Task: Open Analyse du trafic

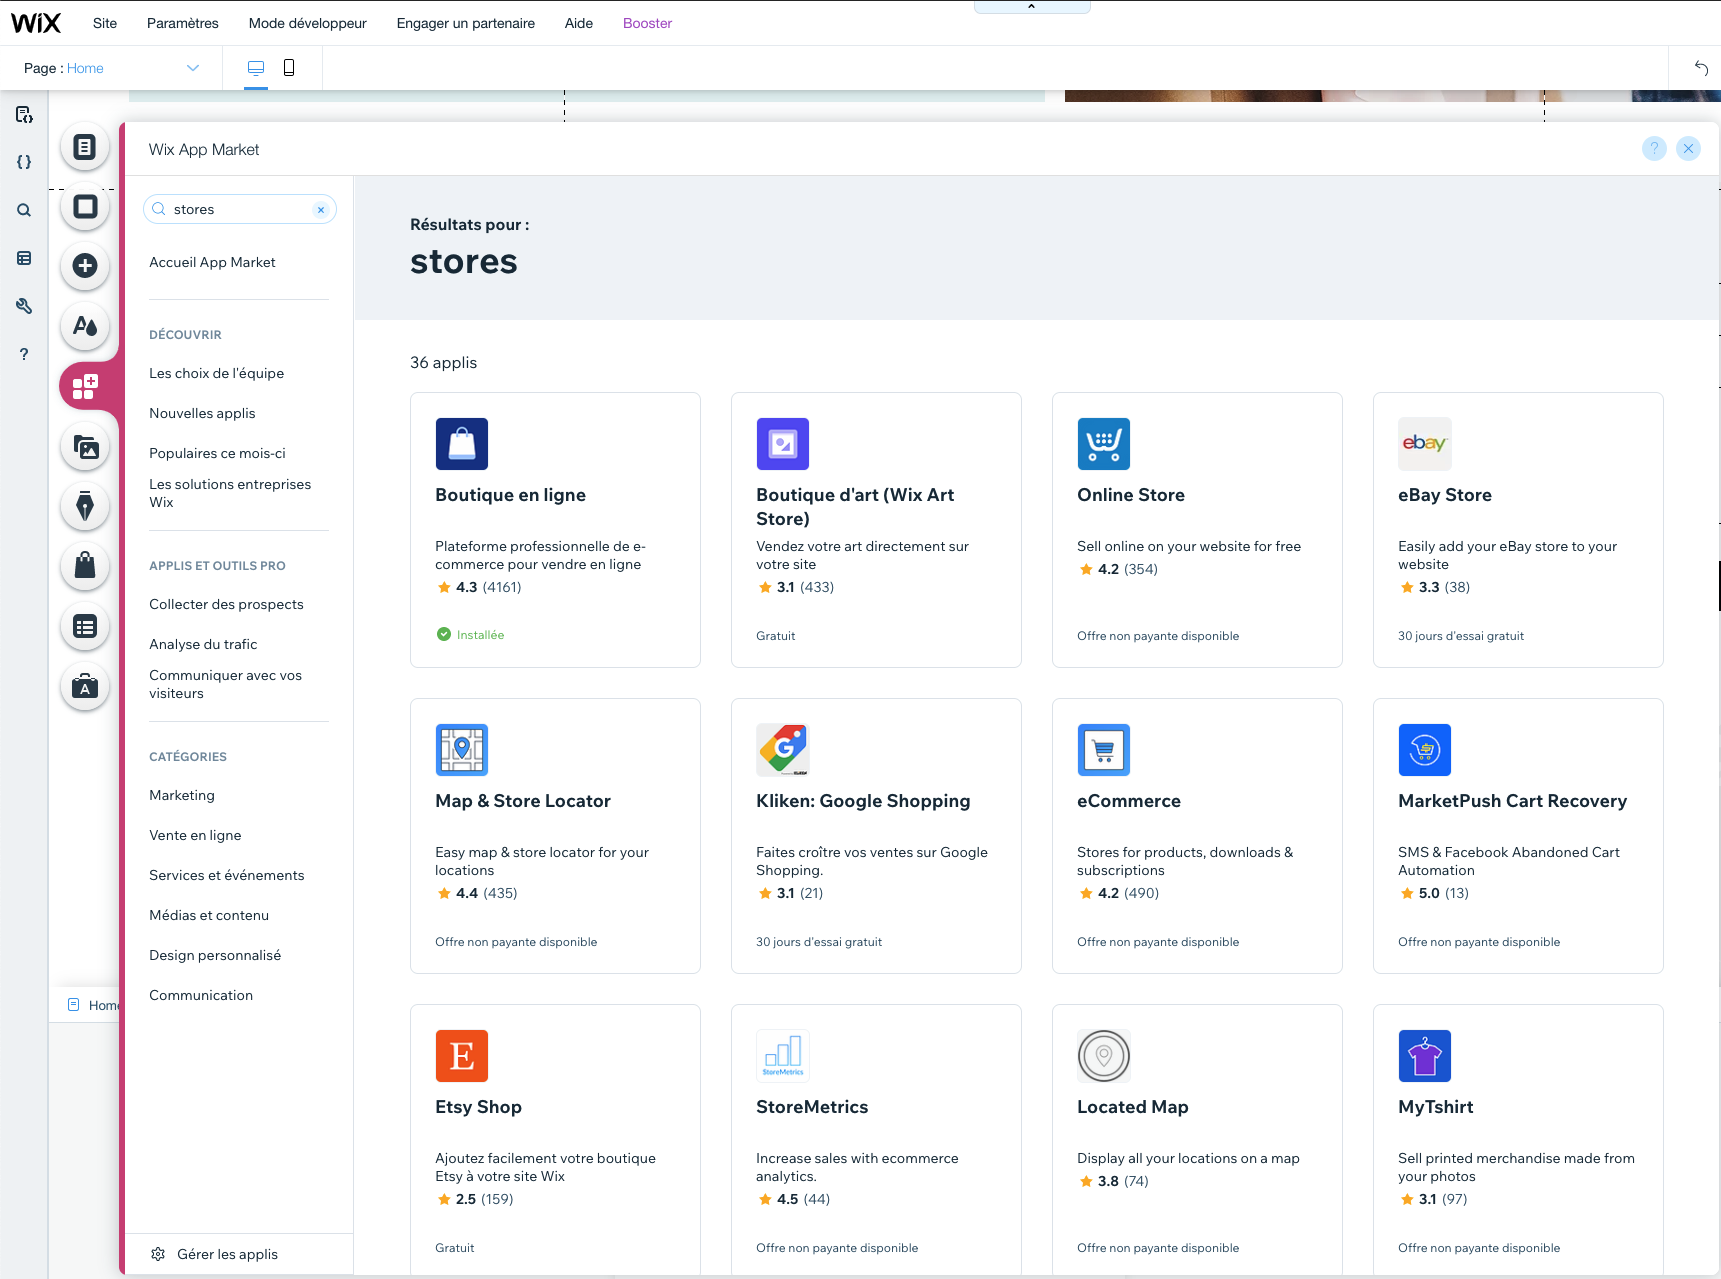Action: 203,644
